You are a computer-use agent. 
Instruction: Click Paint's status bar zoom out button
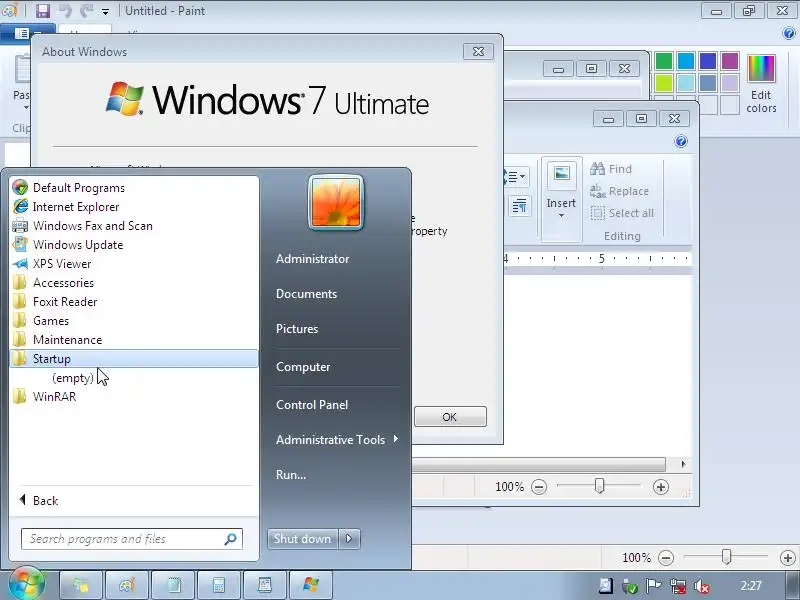point(666,558)
